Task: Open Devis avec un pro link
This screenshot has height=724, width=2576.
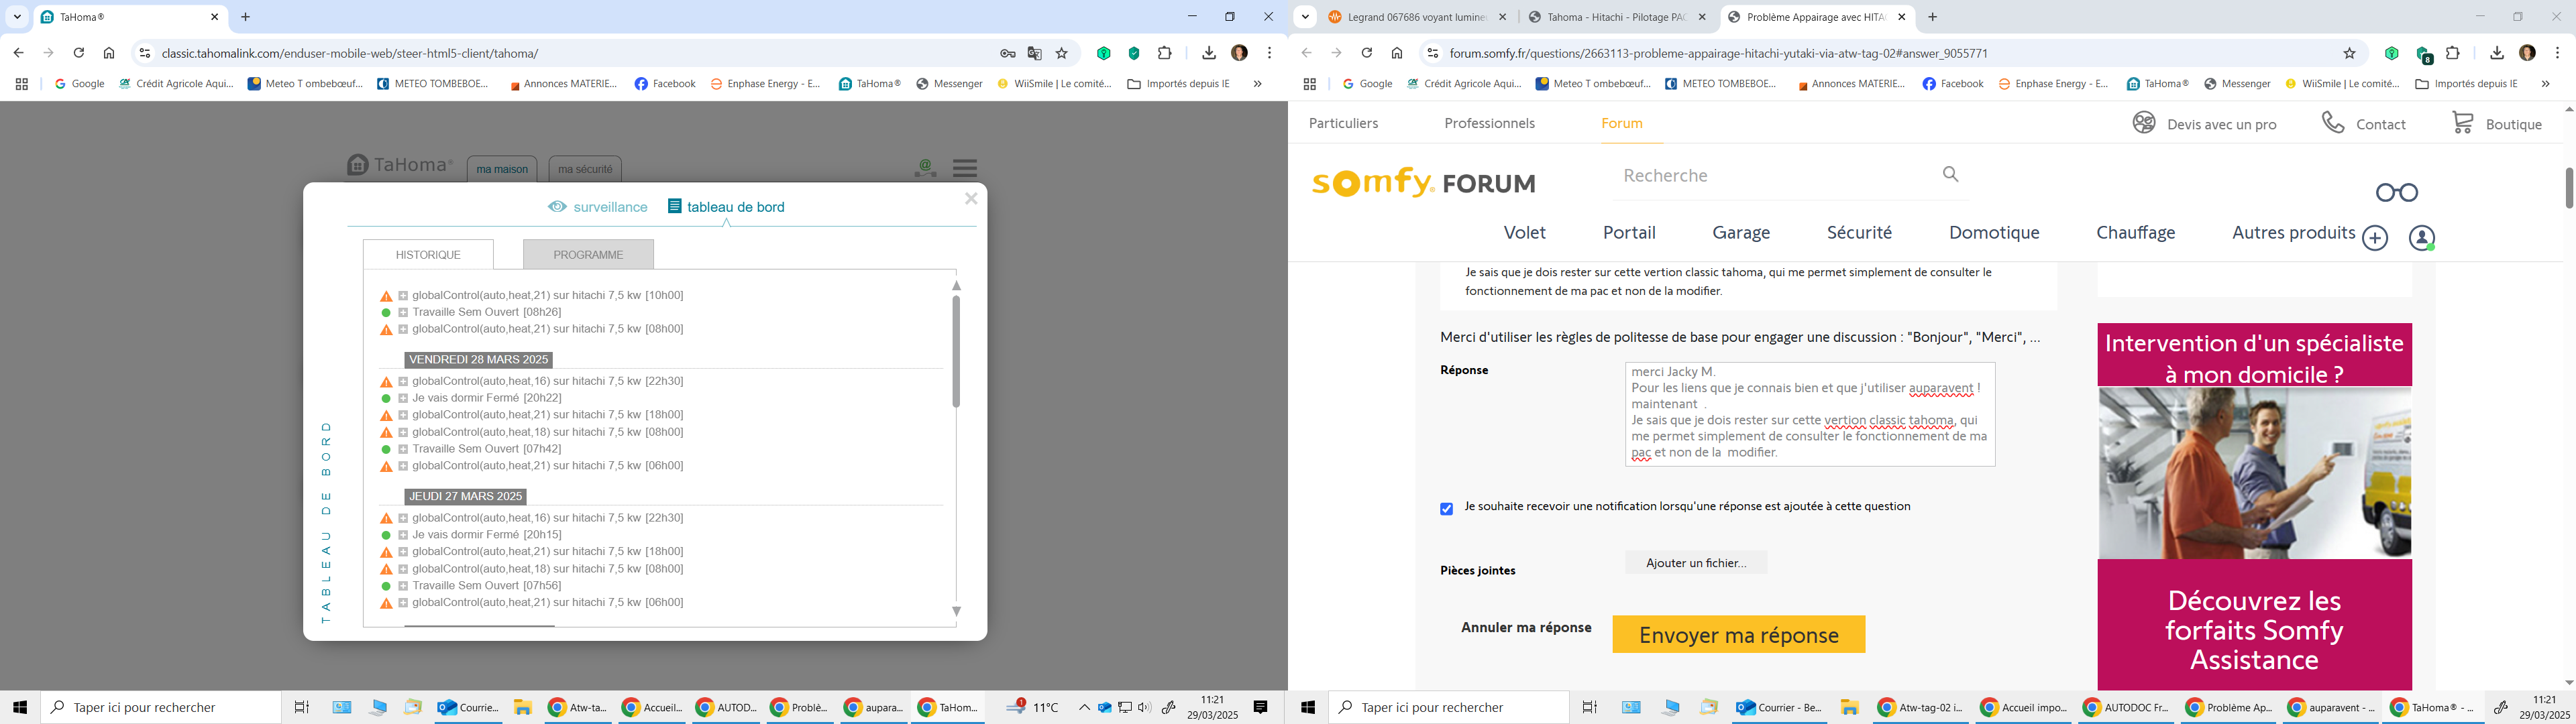Action: coord(2203,123)
